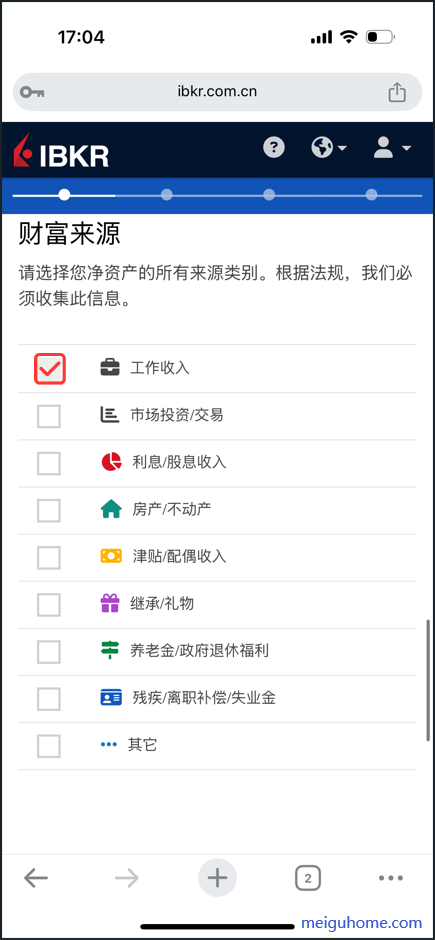The width and height of the screenshot is (435, 940).
Task: Uncheck the 工作收入 checkbox
Action: pos(50,369)
